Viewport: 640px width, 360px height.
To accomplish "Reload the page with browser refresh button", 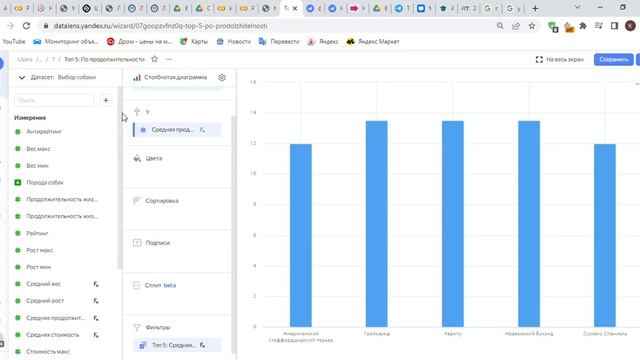I will point(27,26).
